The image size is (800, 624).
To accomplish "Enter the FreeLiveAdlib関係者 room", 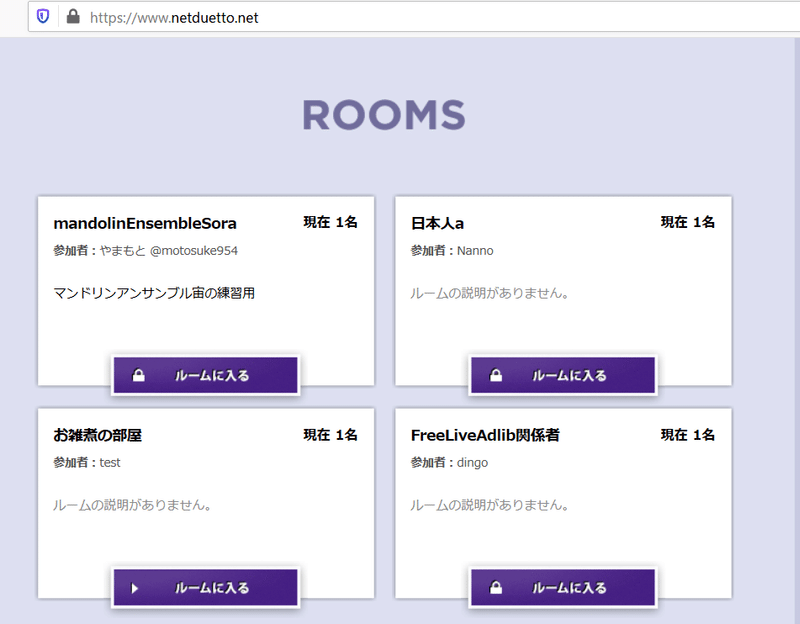I will point(563,588).
